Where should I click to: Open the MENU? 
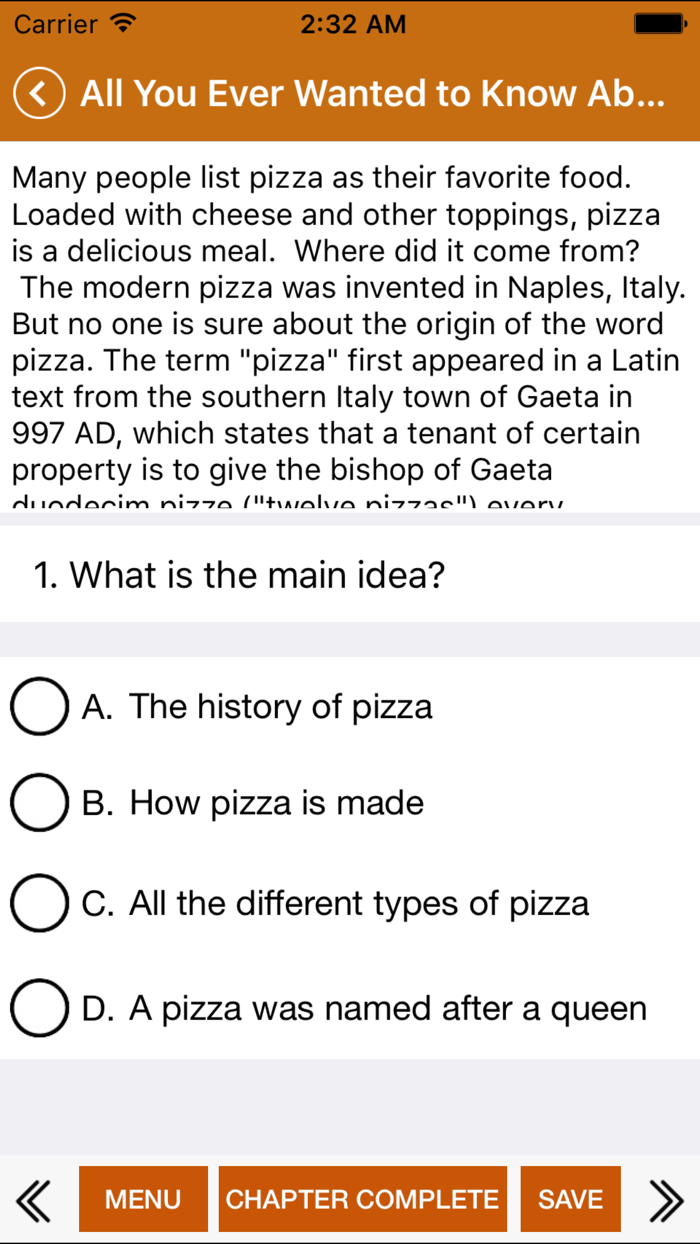click(x=143, y=1198)
